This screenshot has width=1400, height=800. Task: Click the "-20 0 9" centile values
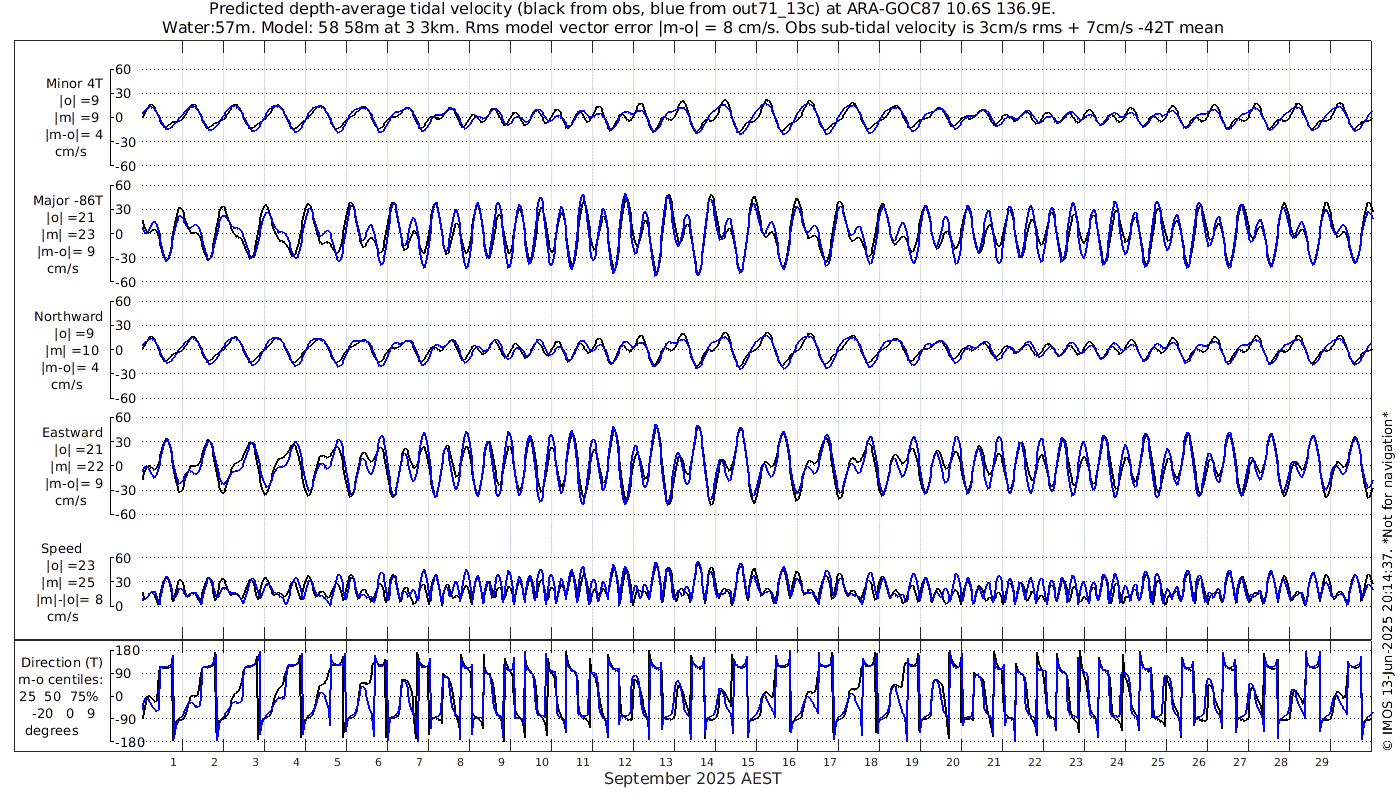click(x=62, y=713)
